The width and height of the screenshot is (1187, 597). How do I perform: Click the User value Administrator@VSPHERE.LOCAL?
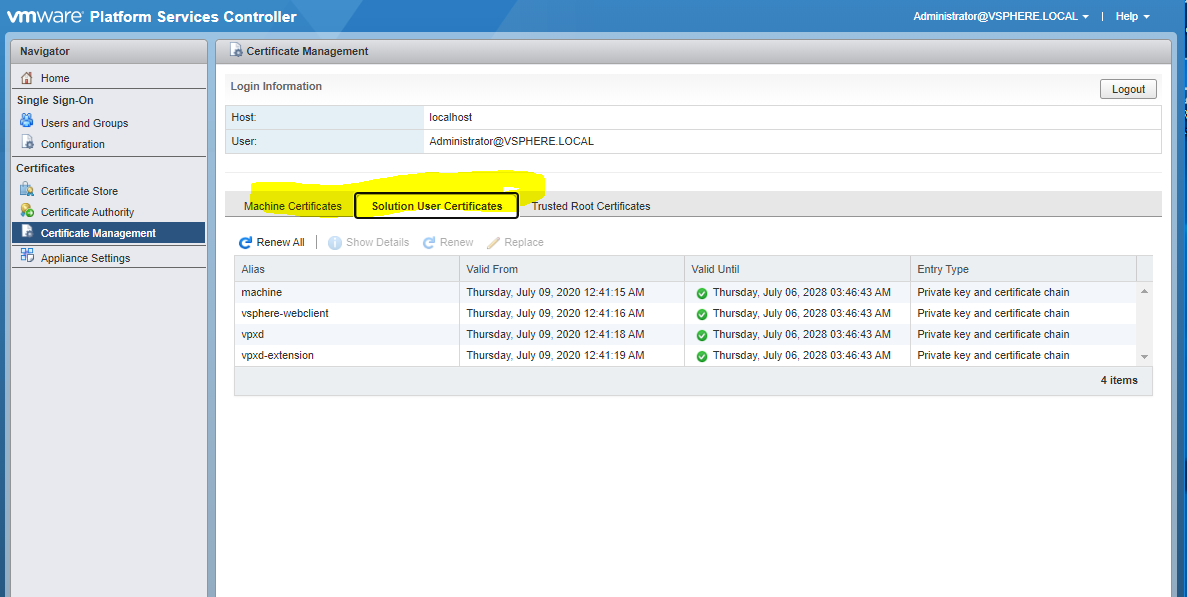click(x=511, y=141)
